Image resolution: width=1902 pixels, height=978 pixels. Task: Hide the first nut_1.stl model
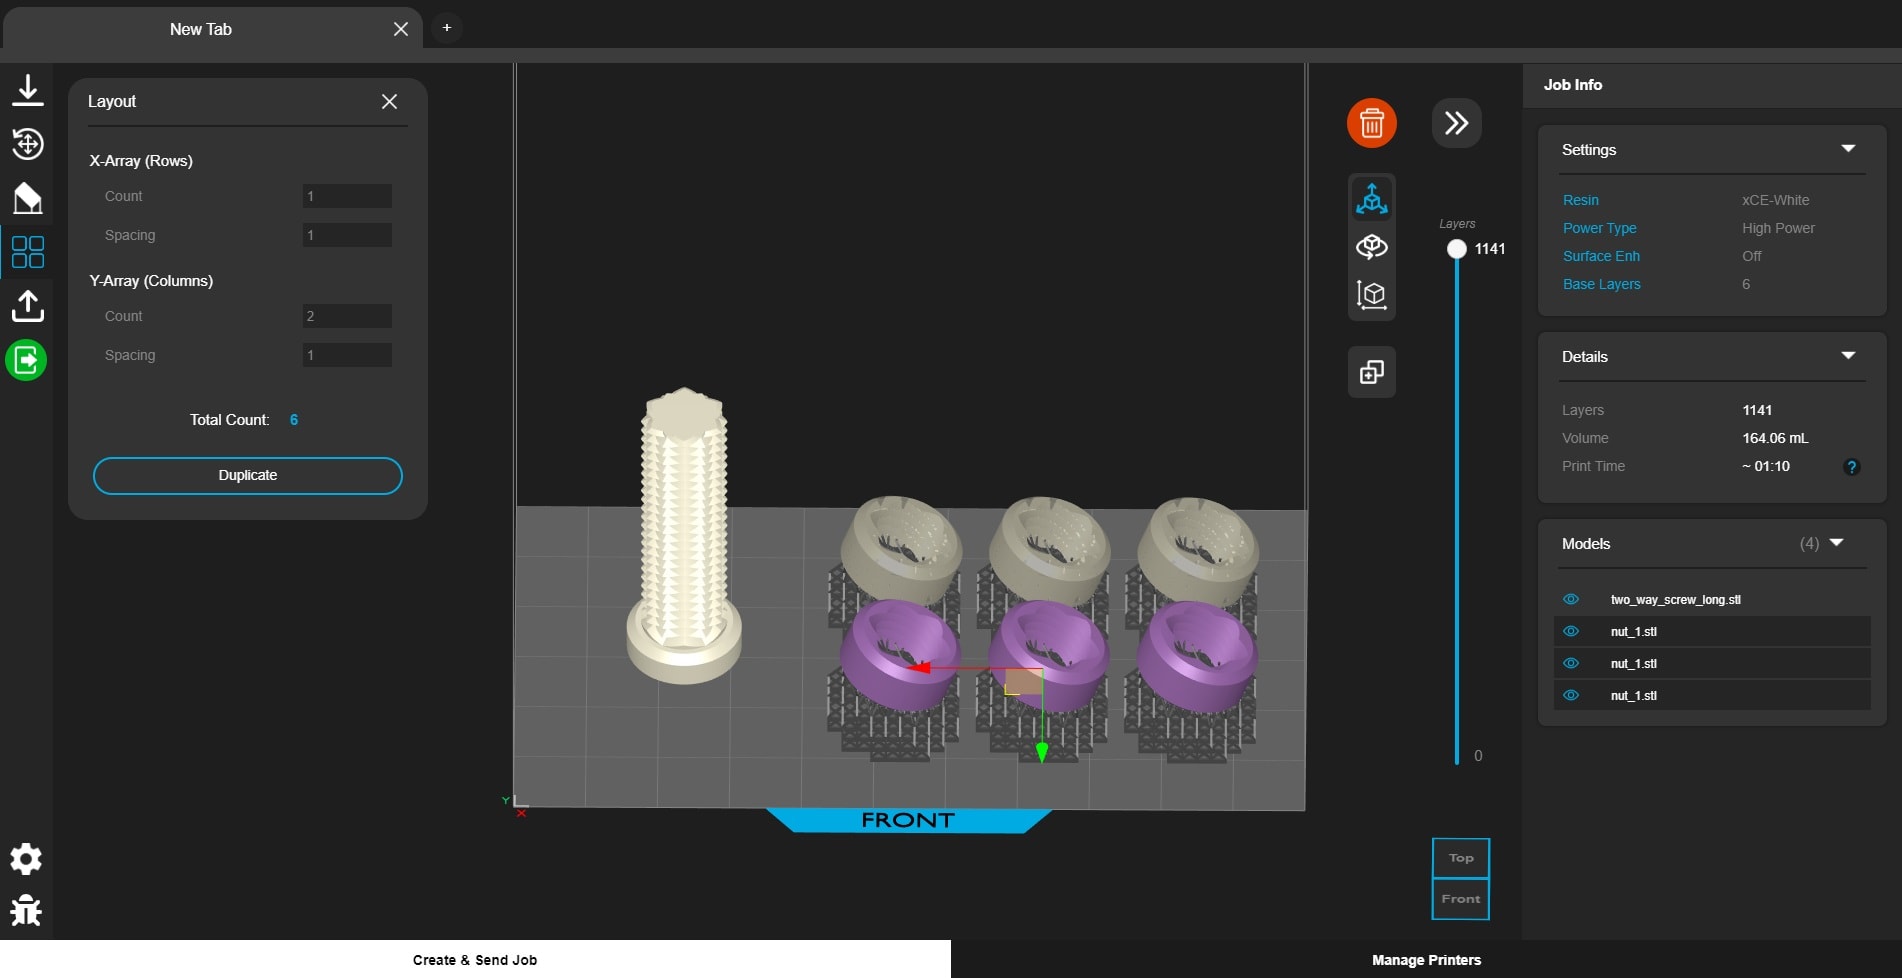click(x=1571, y=632)
